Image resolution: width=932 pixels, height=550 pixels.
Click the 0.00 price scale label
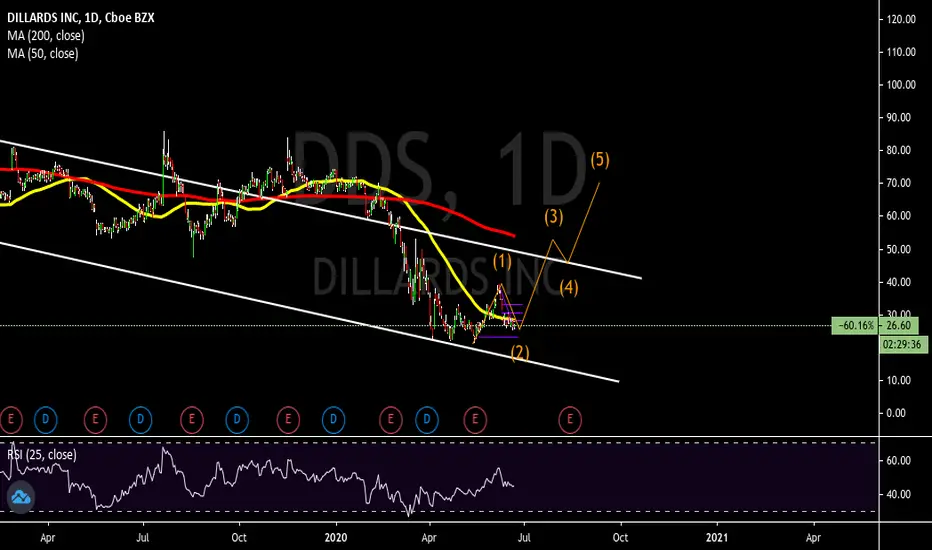coord(896,413)
